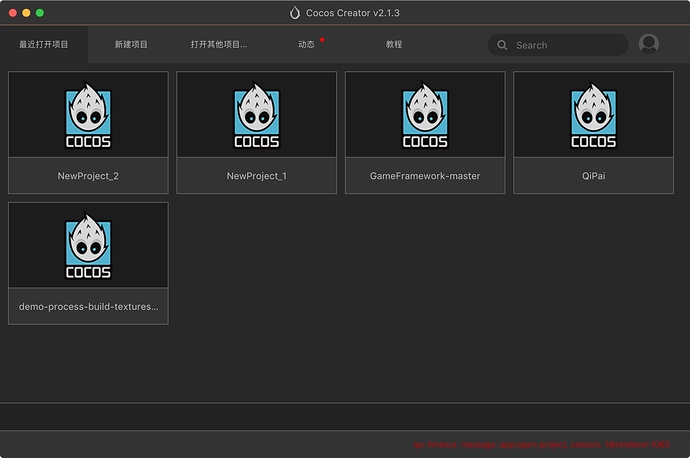Switch to the 新建项目 tab
This screenshot has height=458, width=690.
(x=131, y=44)
